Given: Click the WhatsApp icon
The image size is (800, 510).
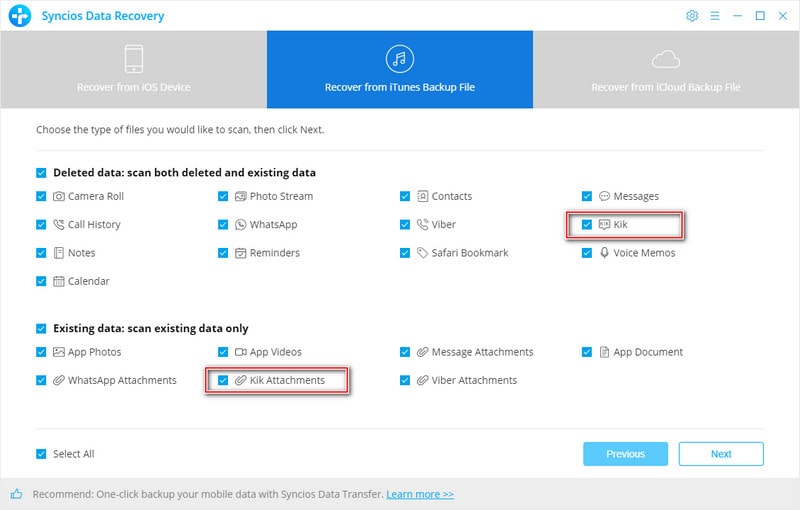Looking at the screenshot, I should click(x=240, y=224).
